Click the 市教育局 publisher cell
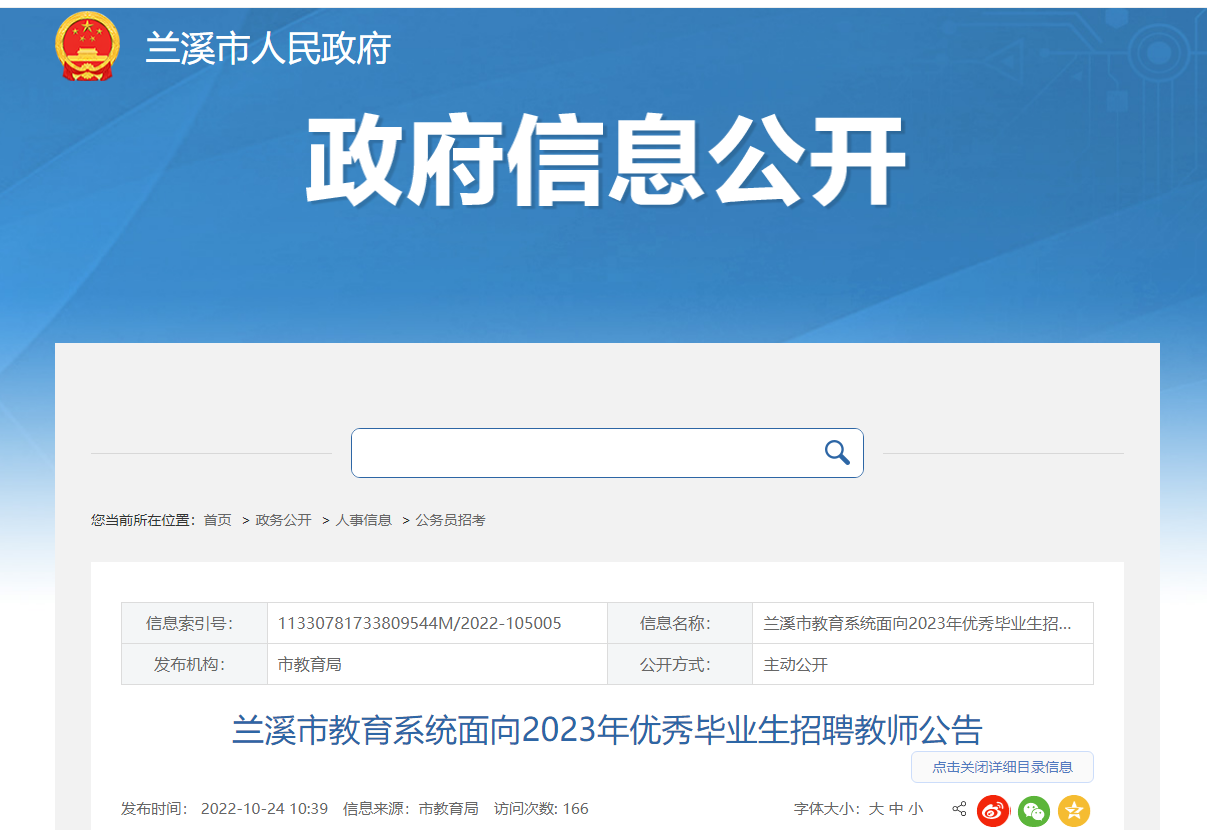This screenshot has height=830, width=1207. point(437,664)
